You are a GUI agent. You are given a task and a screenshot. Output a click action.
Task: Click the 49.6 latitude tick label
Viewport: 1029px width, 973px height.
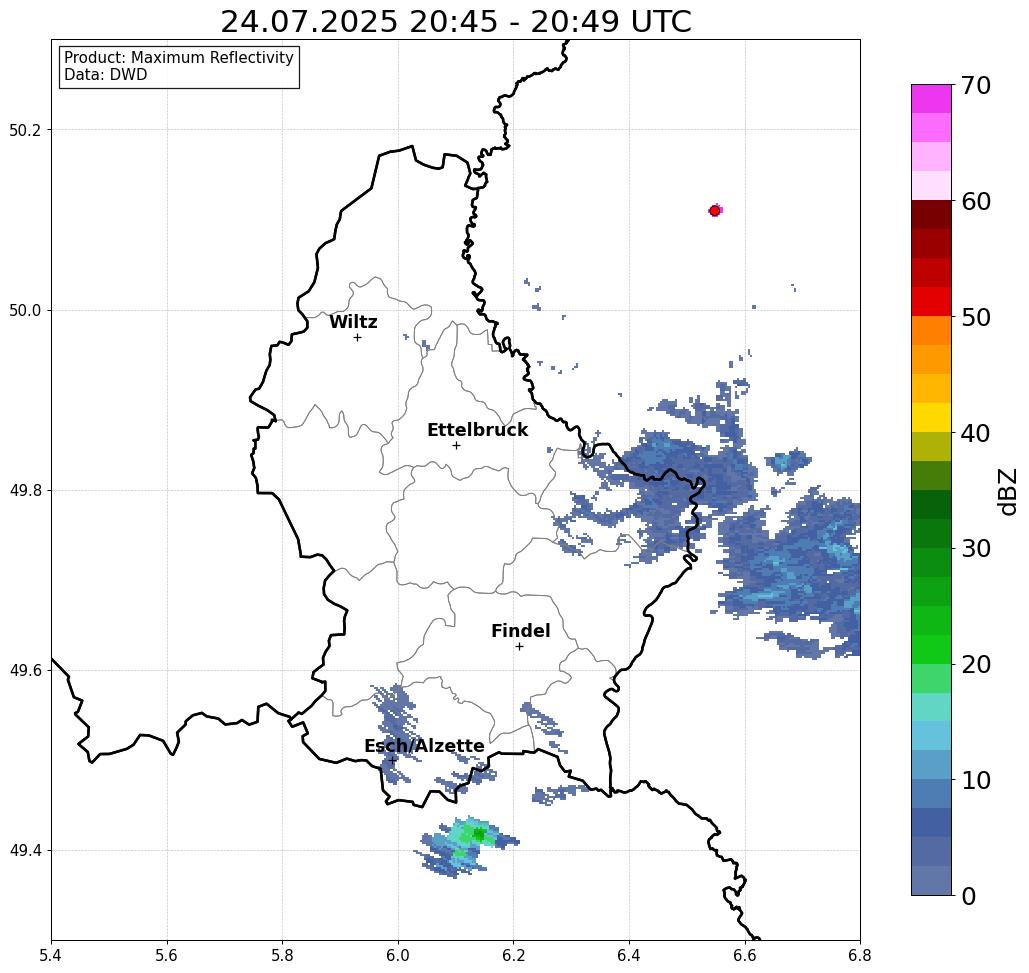[x=25, y=671]
